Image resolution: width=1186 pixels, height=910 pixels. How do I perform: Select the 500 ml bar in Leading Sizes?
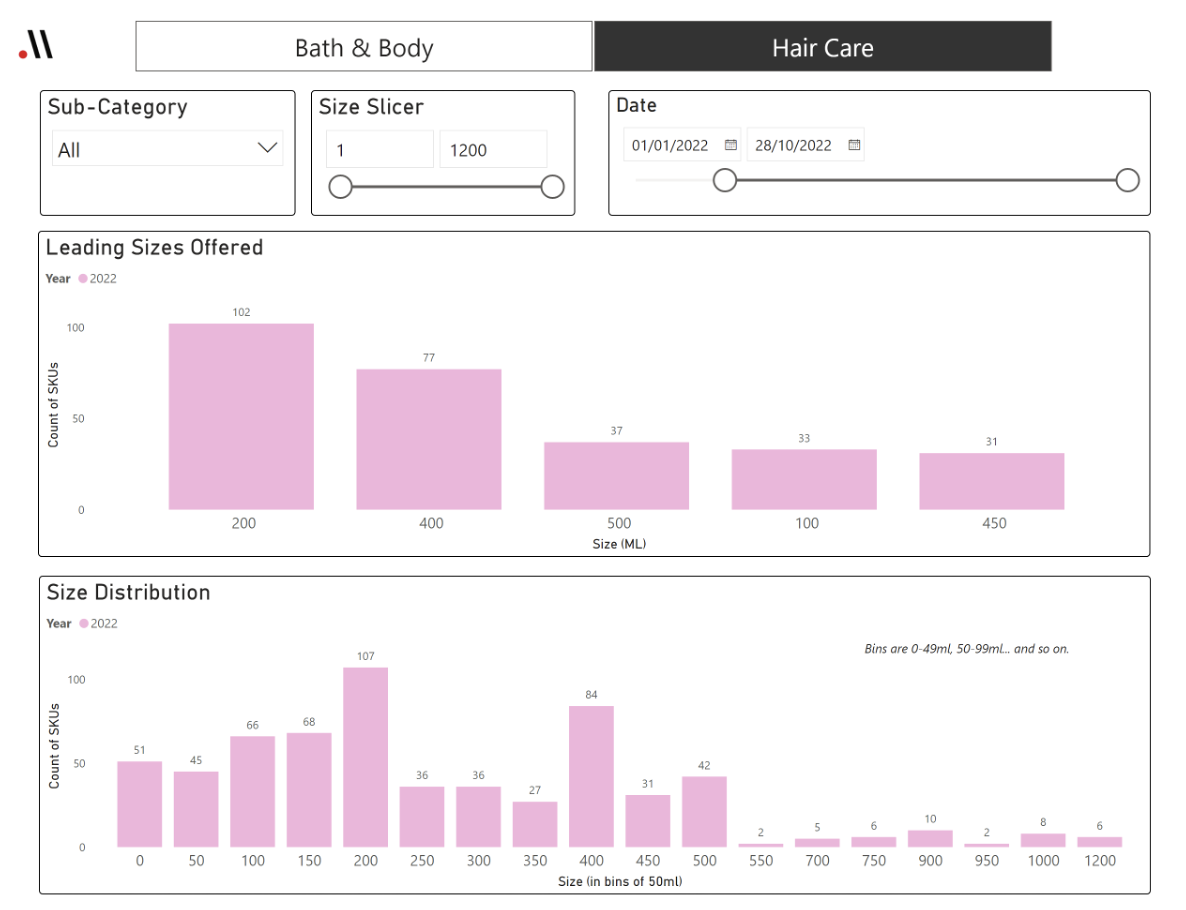click(616, 476)
